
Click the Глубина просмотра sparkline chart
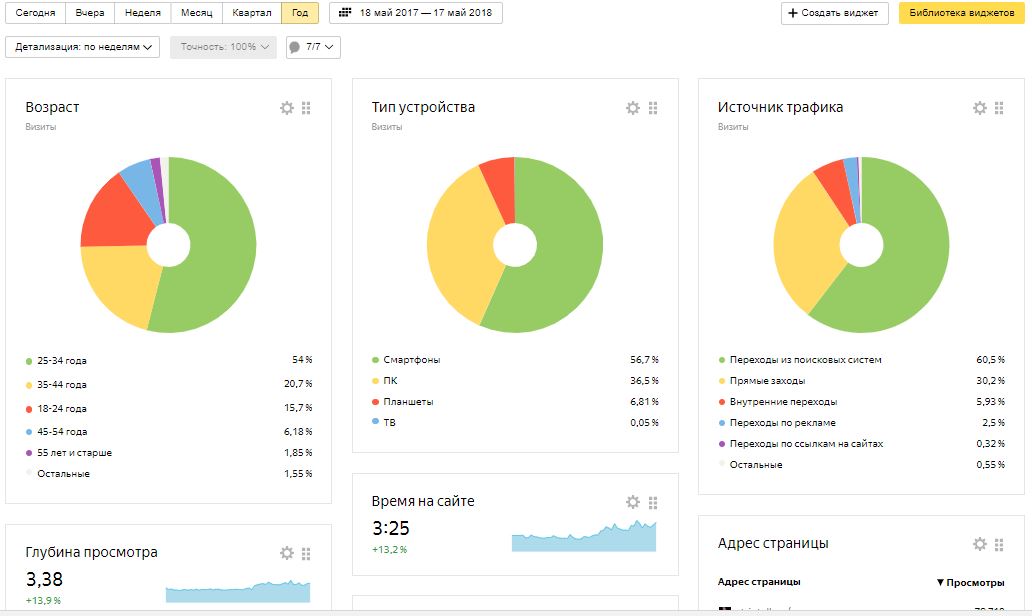238,591
